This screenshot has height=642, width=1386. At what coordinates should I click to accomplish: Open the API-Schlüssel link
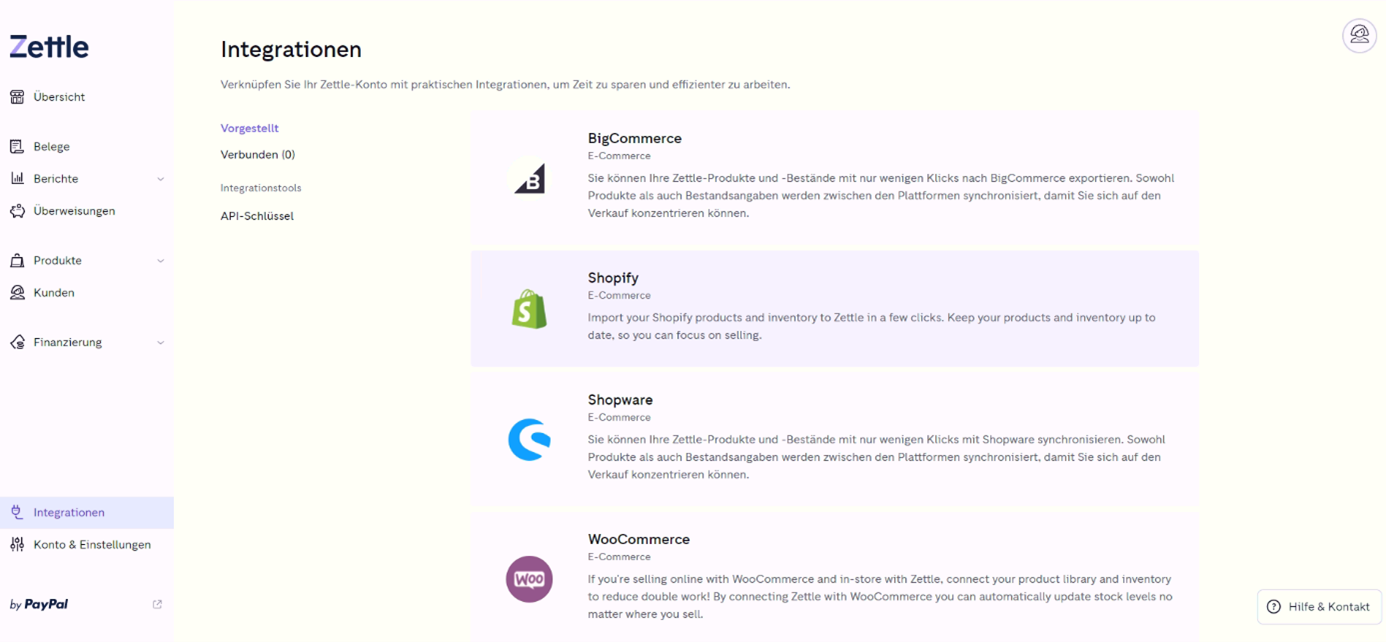point(257,216)
